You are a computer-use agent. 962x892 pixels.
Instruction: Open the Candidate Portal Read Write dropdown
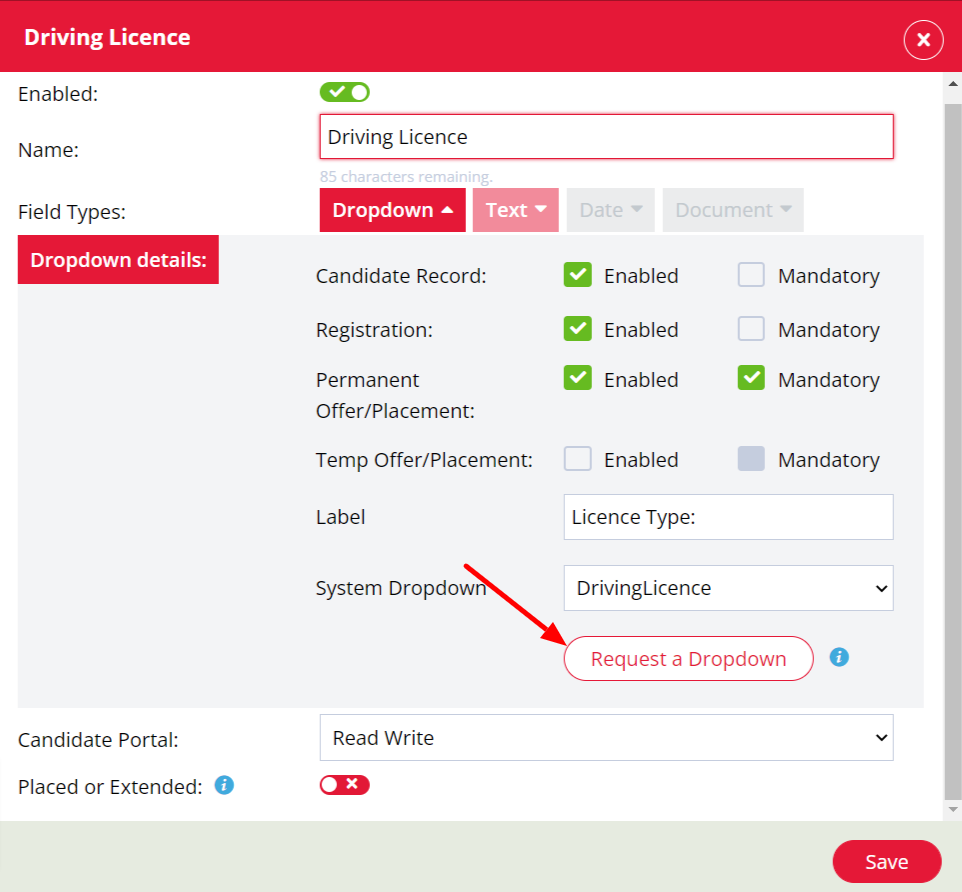point(606,737)
